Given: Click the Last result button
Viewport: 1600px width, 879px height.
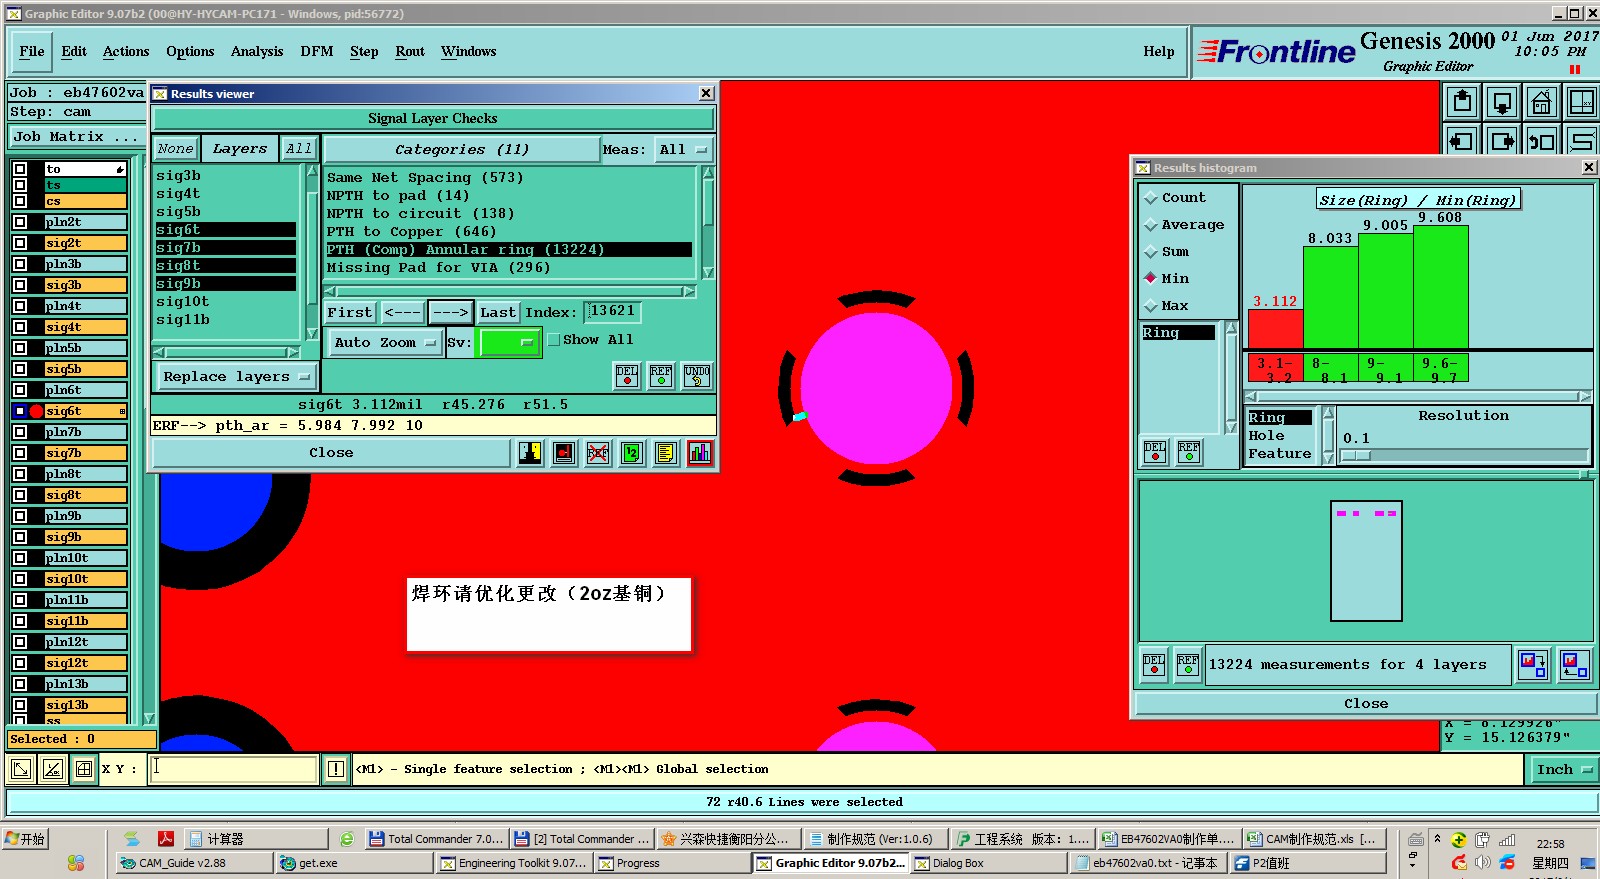Looking at the screenshot, I should (x=498, y=313).
